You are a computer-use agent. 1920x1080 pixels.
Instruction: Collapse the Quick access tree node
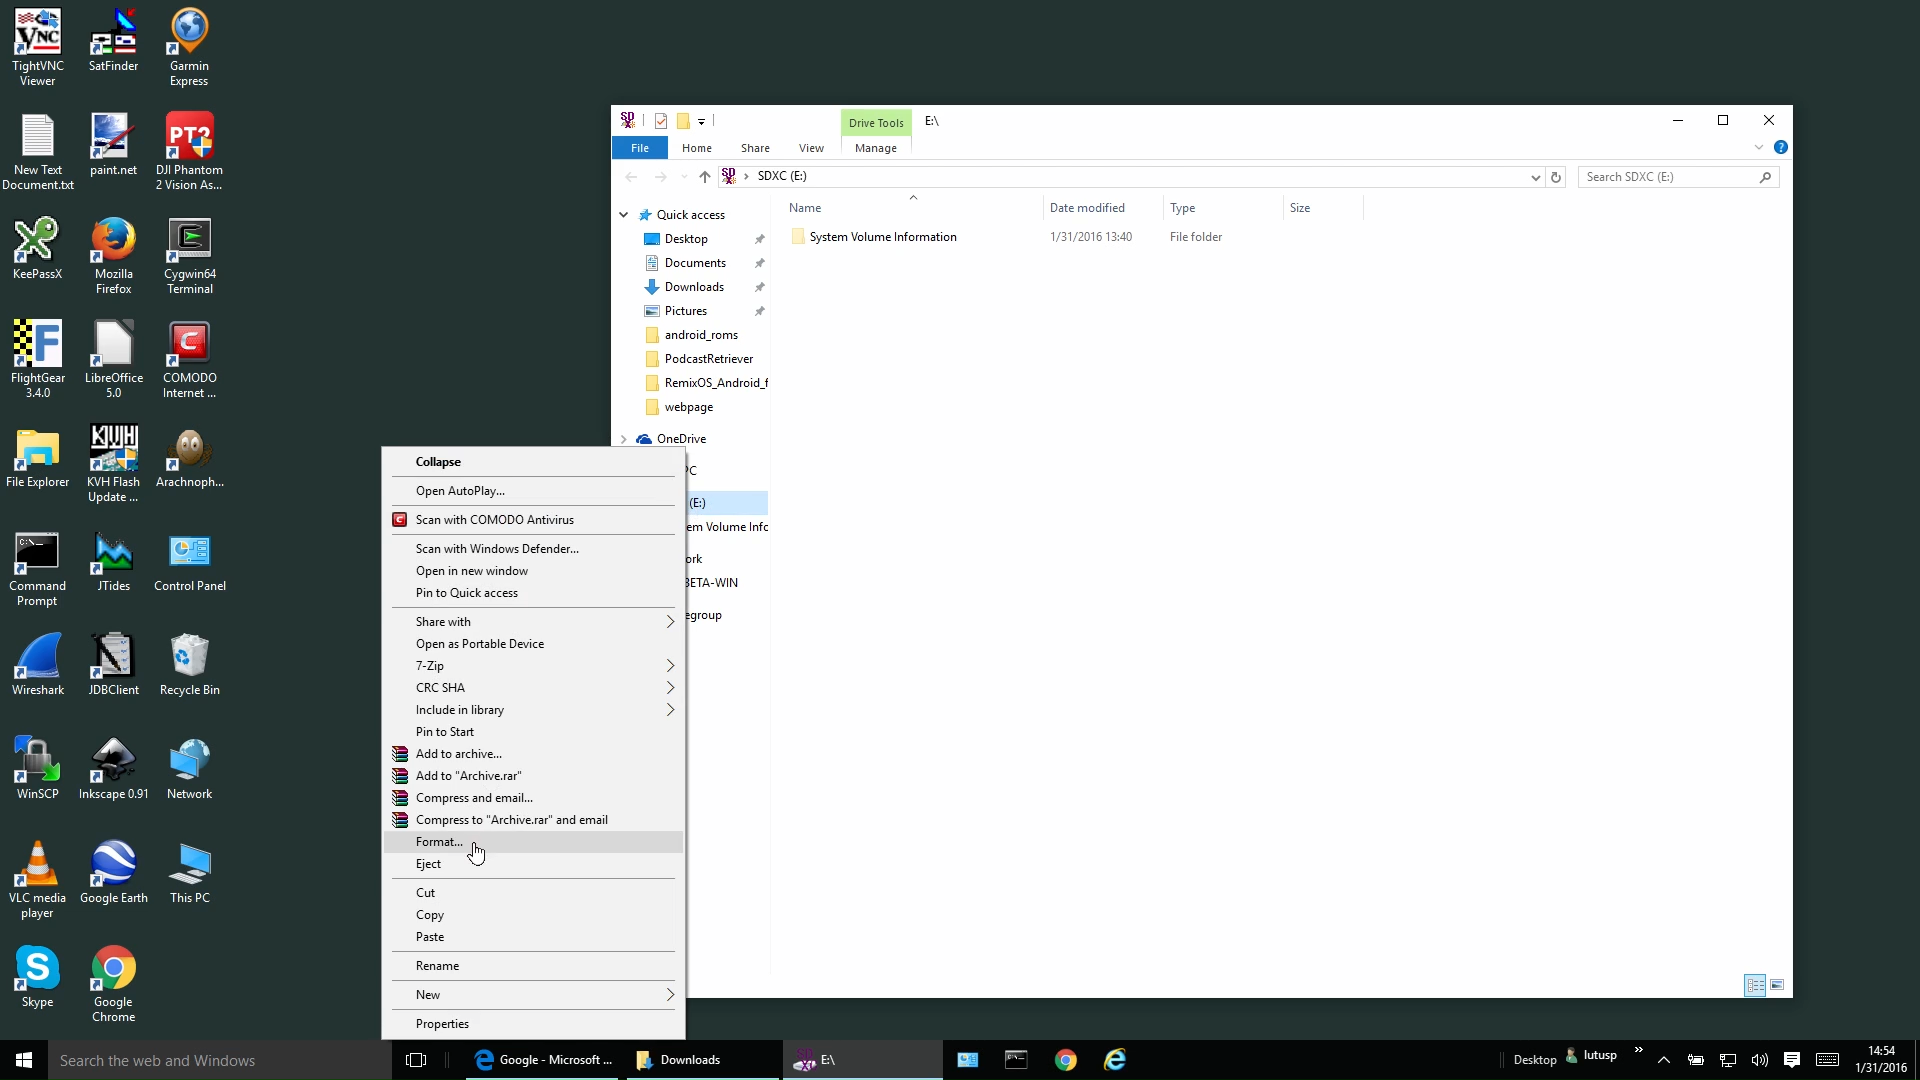coord(624,215)
